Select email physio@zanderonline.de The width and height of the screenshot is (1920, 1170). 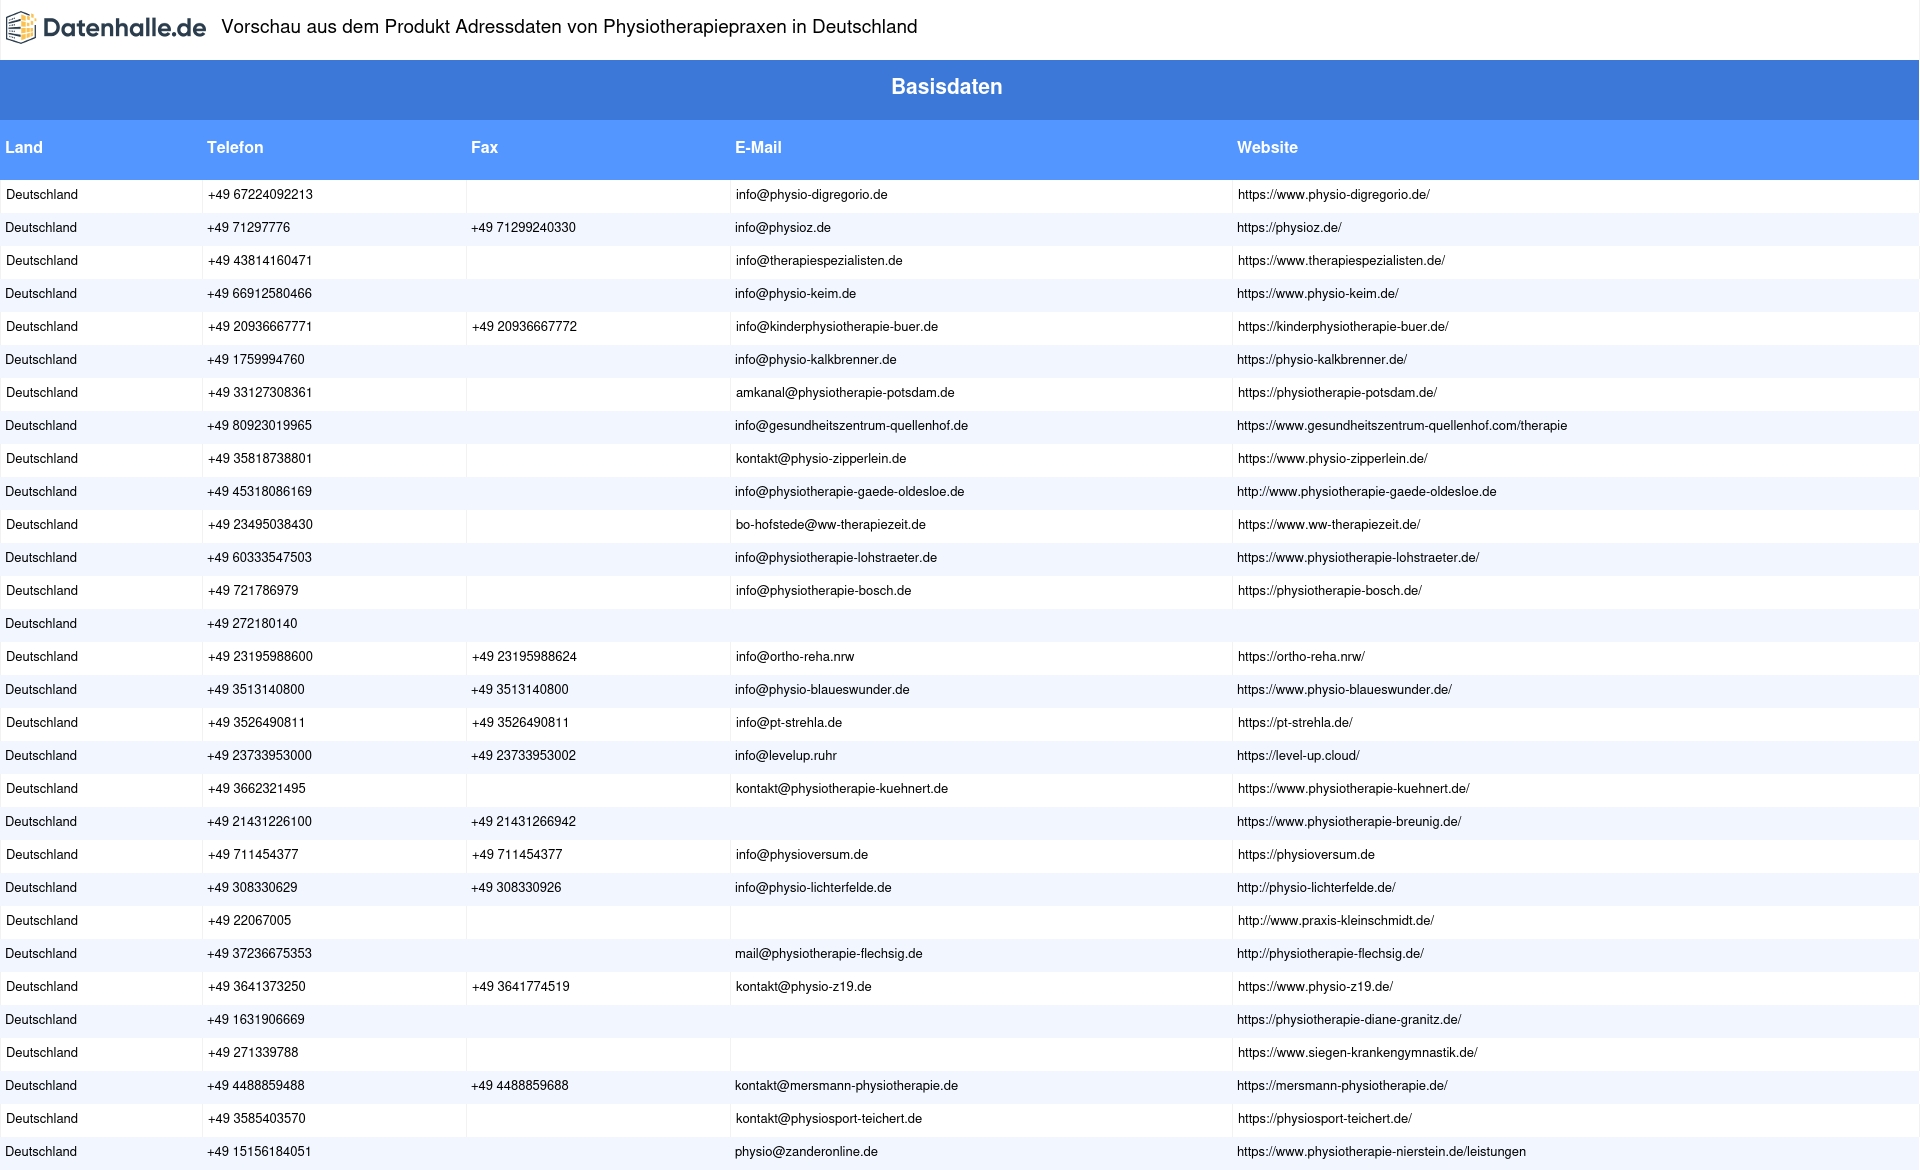coord(806,1152)
